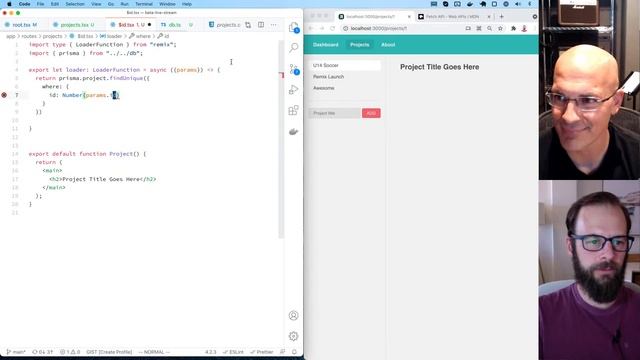Screen dimensions: 640x360
Task: Open the errors and warnings count
Action: pyautogui.click(x=70, y=352)
